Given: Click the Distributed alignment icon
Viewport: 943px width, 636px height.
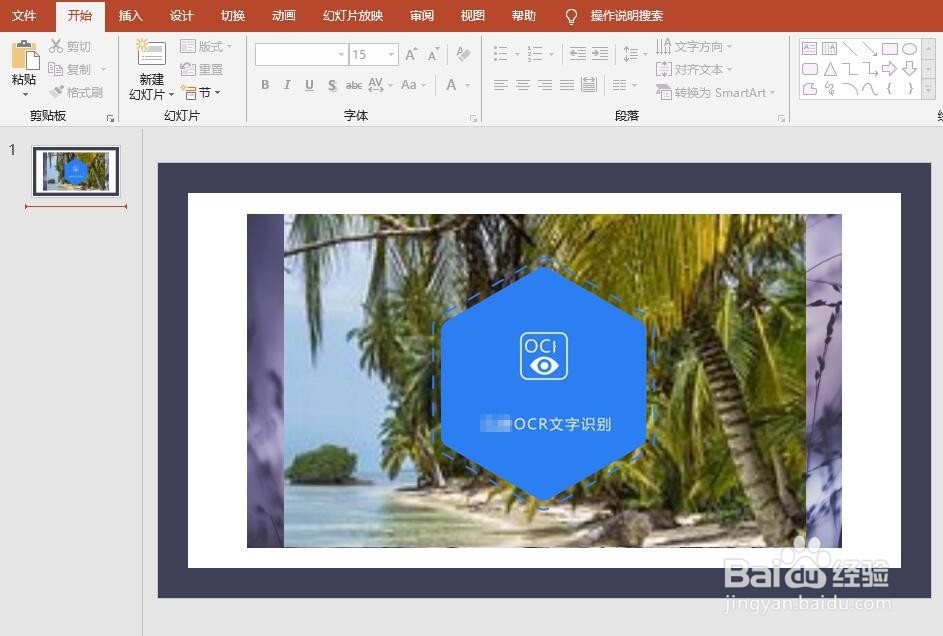Looking at the screenshot, I should tap(589, 85).
